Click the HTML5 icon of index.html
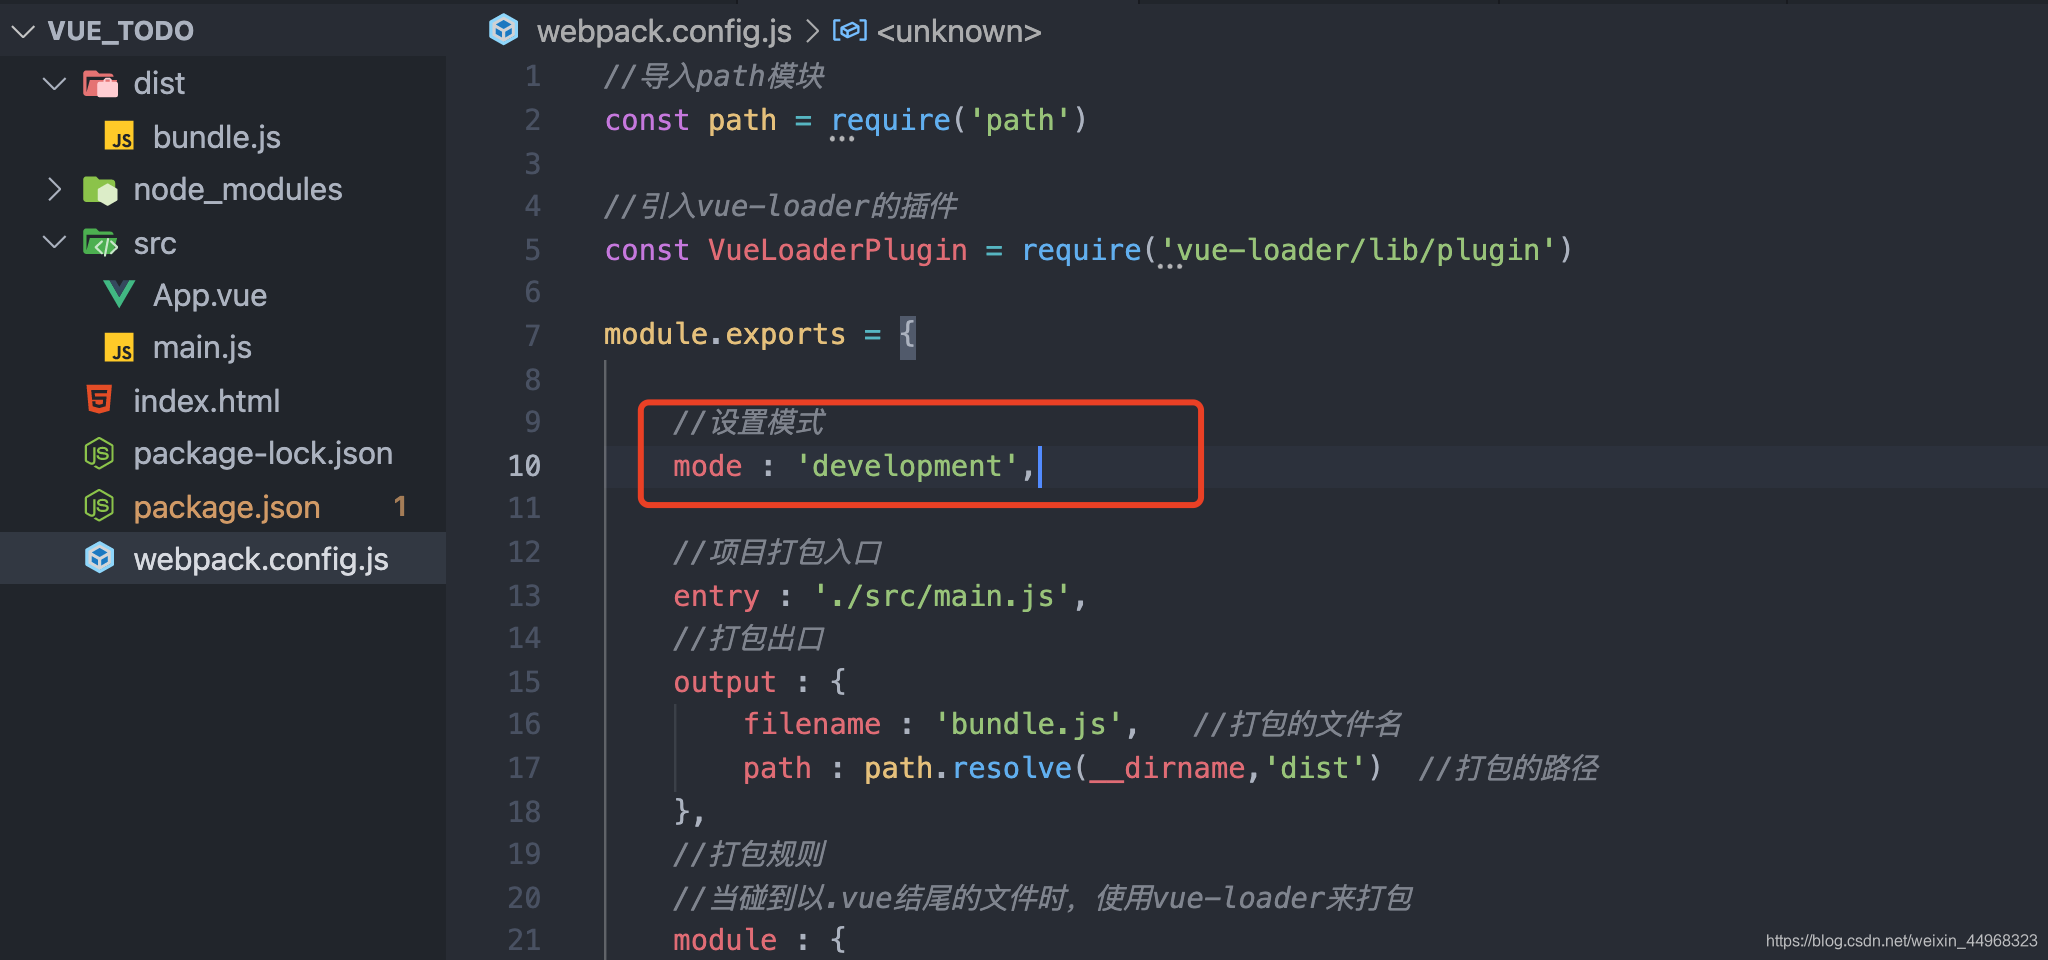Viewport: 2048px width, 960px height. coord(99,400)
